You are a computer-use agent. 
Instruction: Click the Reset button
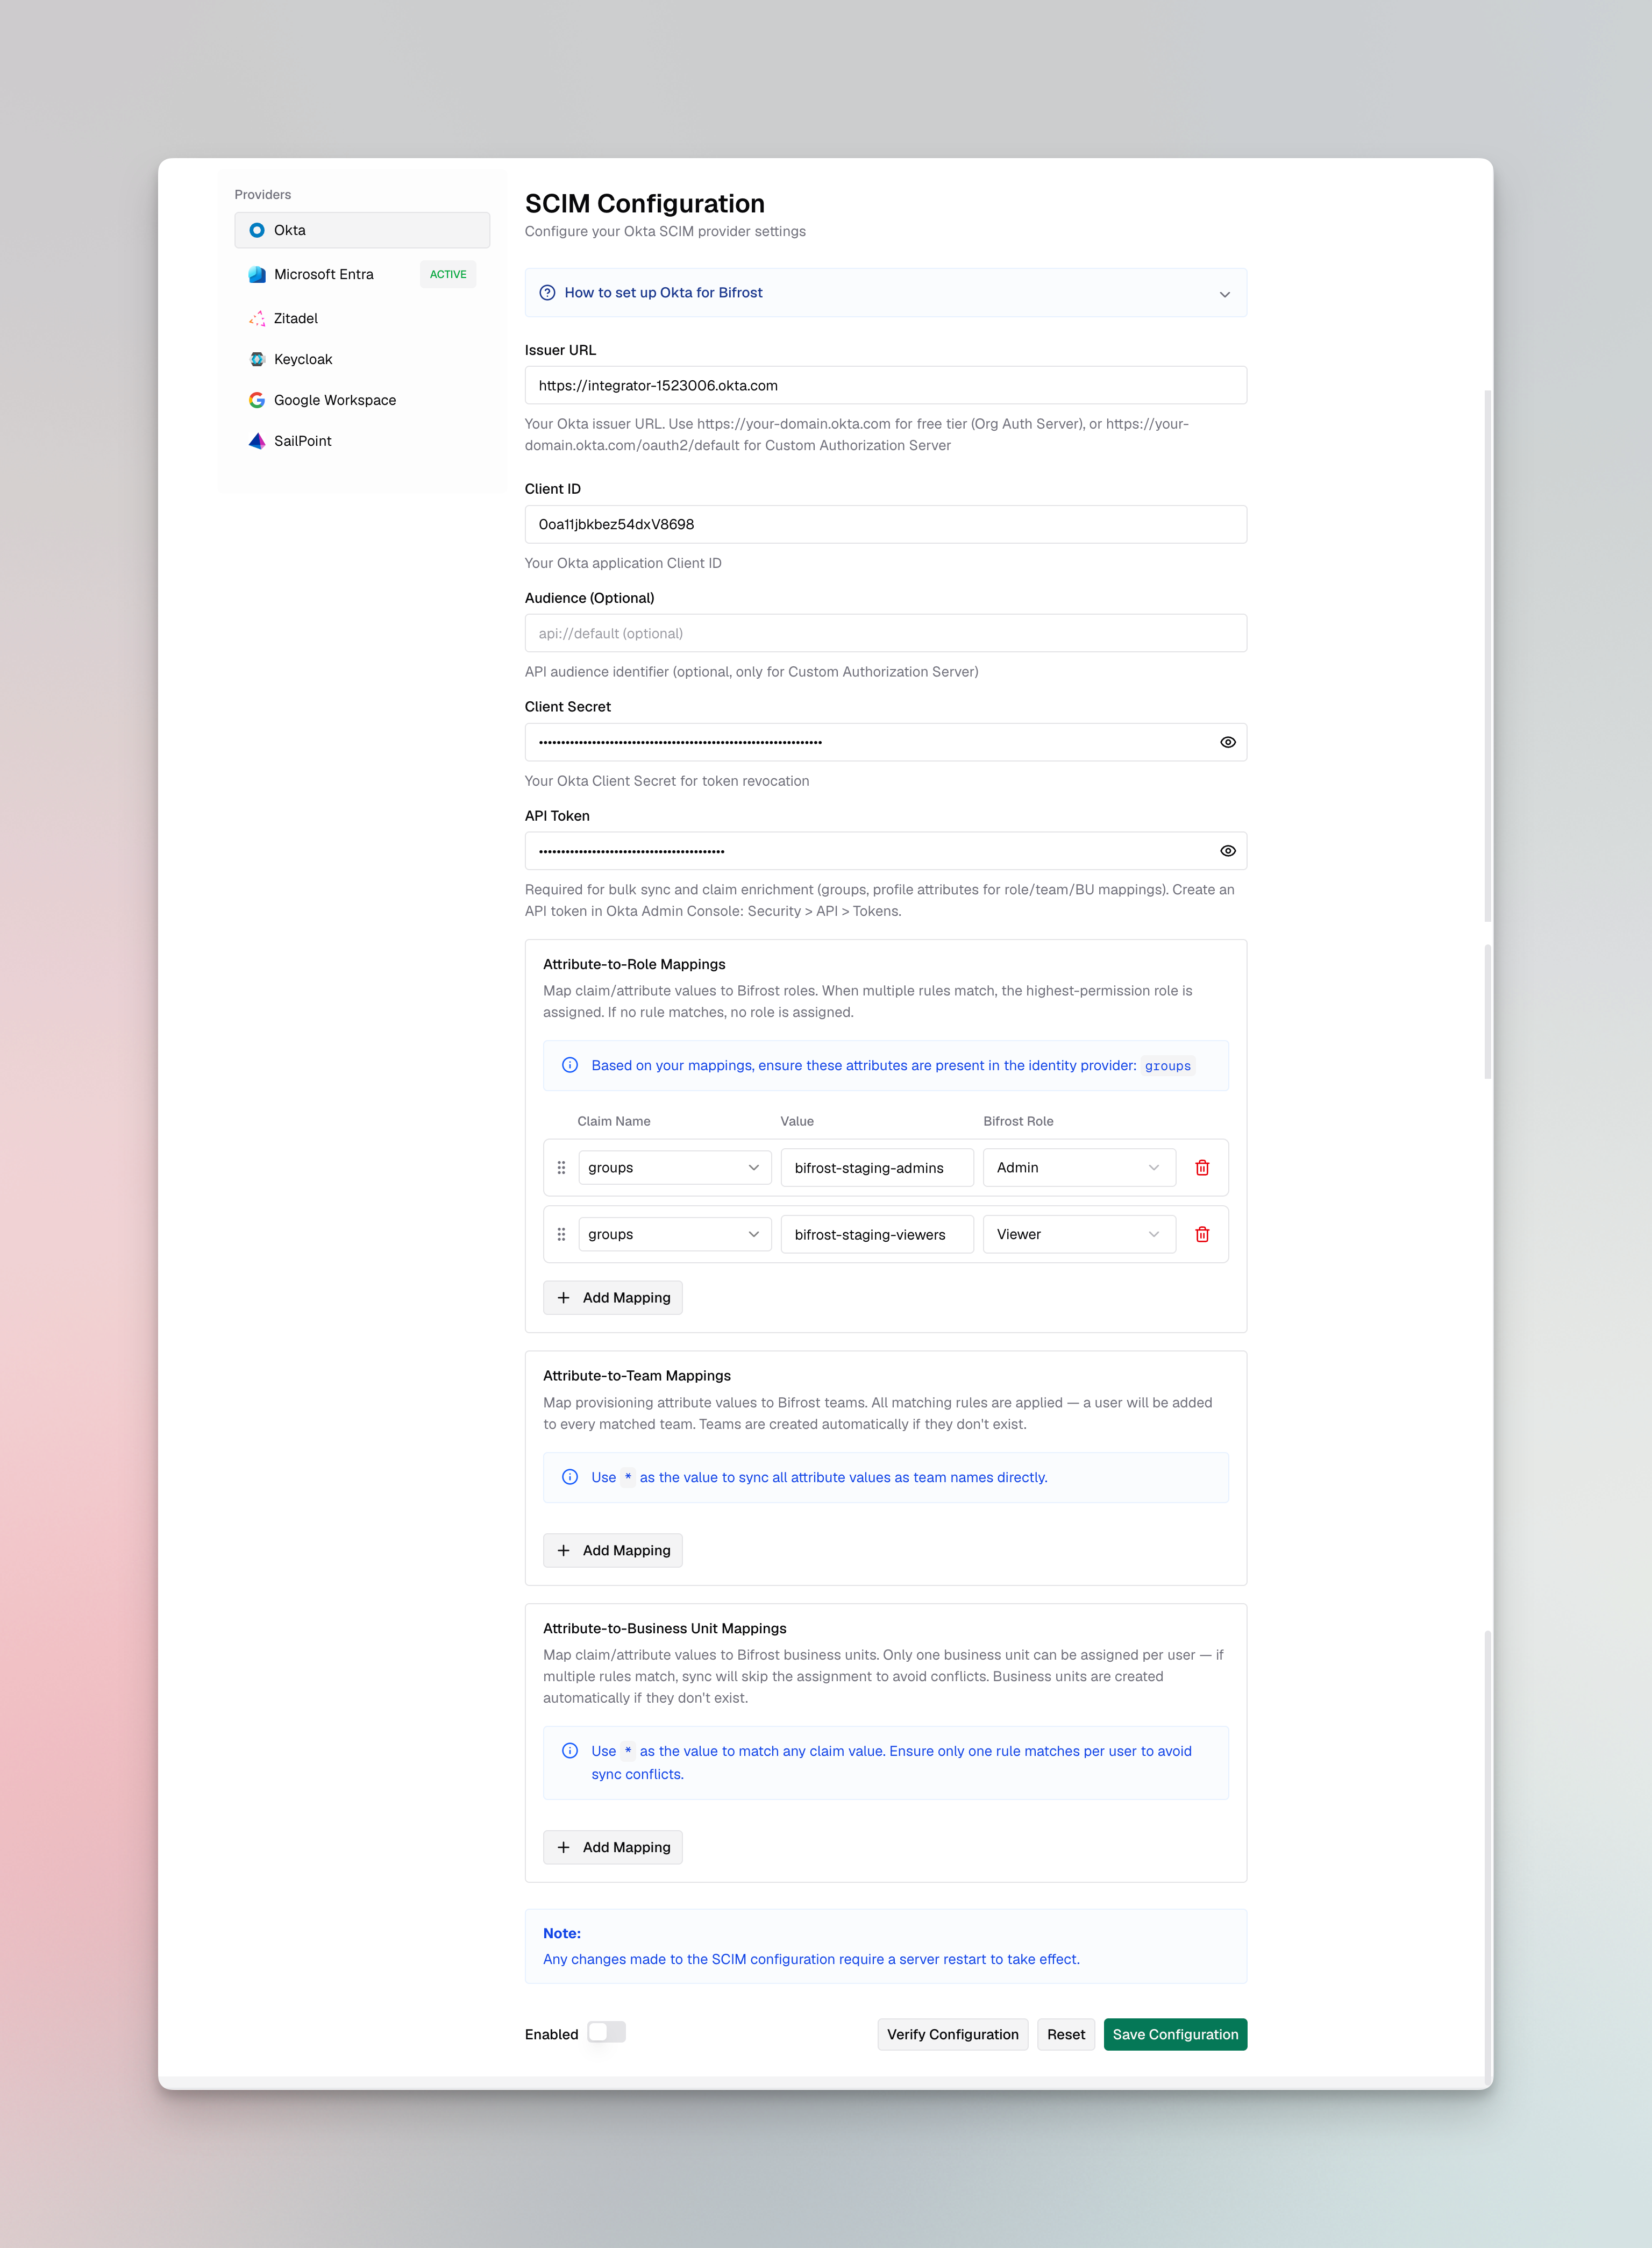pyautogui.click(x=1066, y=2034)
